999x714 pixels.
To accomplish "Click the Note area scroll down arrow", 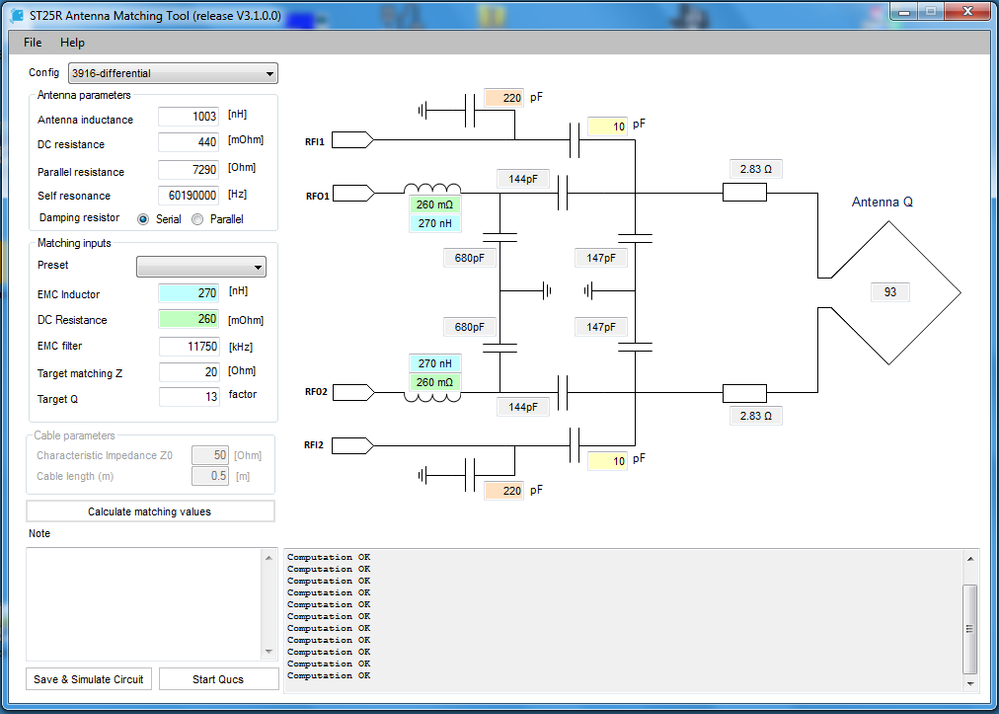I will pos(269,651).
